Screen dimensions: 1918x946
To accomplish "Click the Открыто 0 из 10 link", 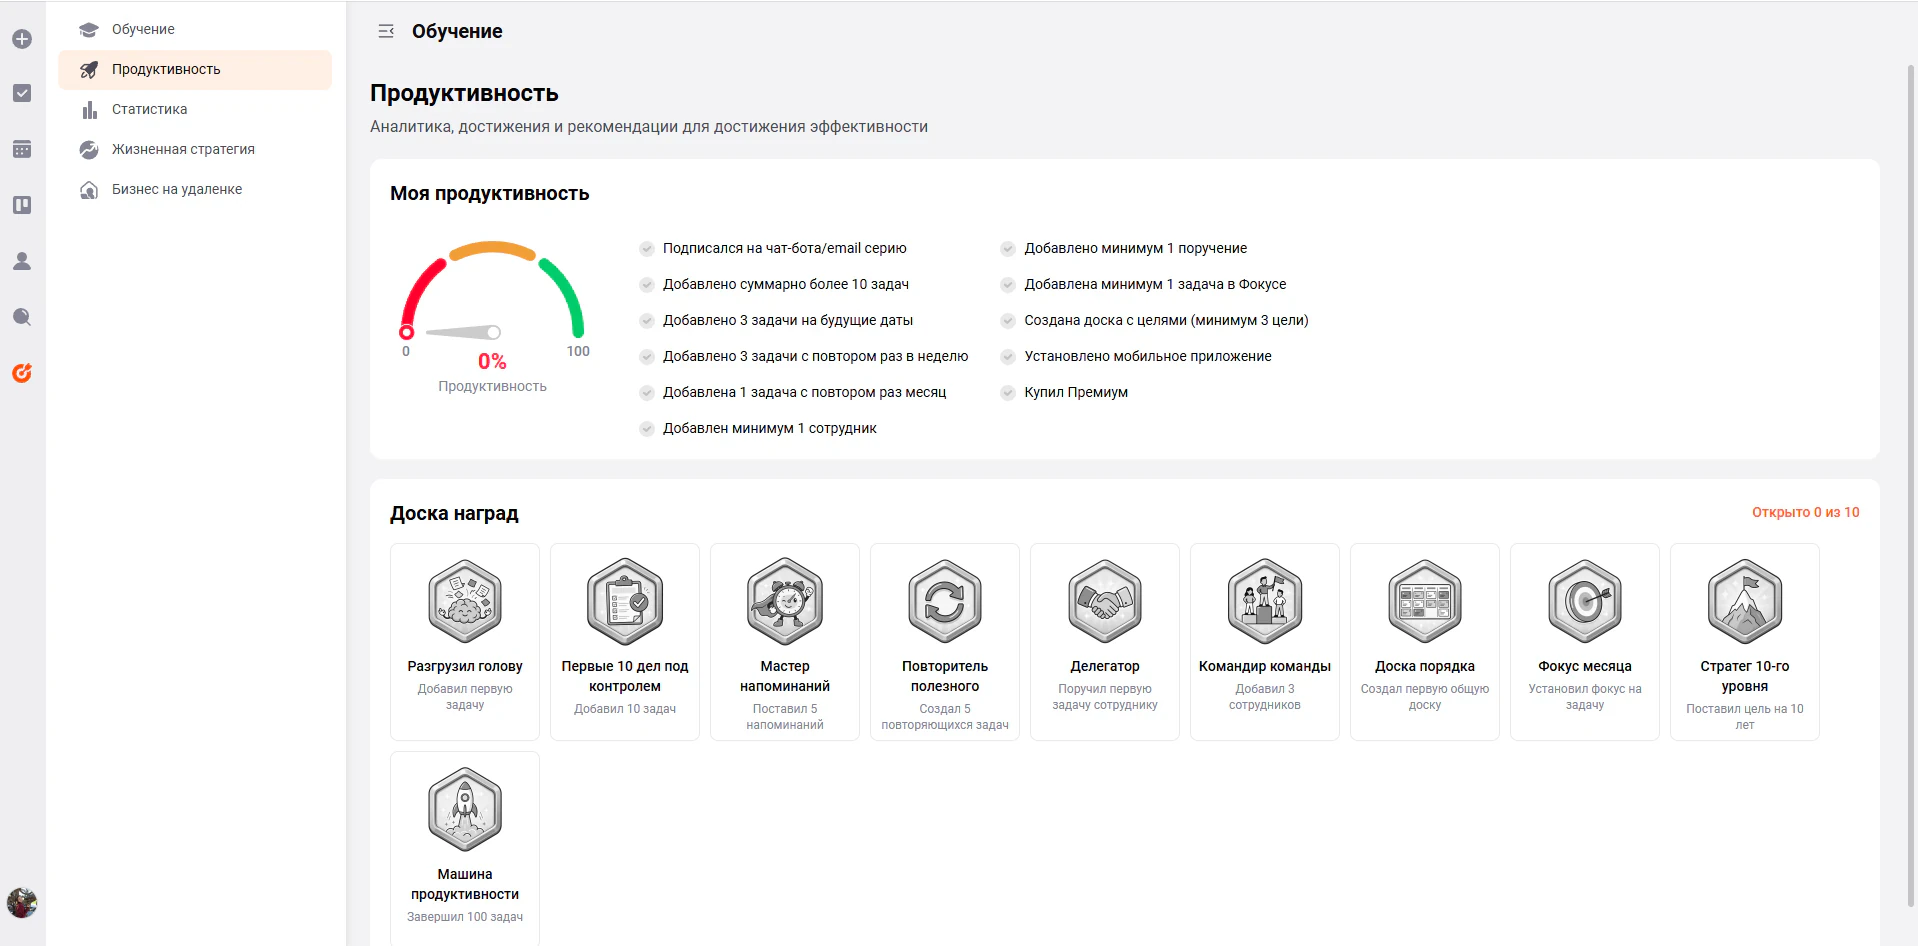I will coord(1805,512).
